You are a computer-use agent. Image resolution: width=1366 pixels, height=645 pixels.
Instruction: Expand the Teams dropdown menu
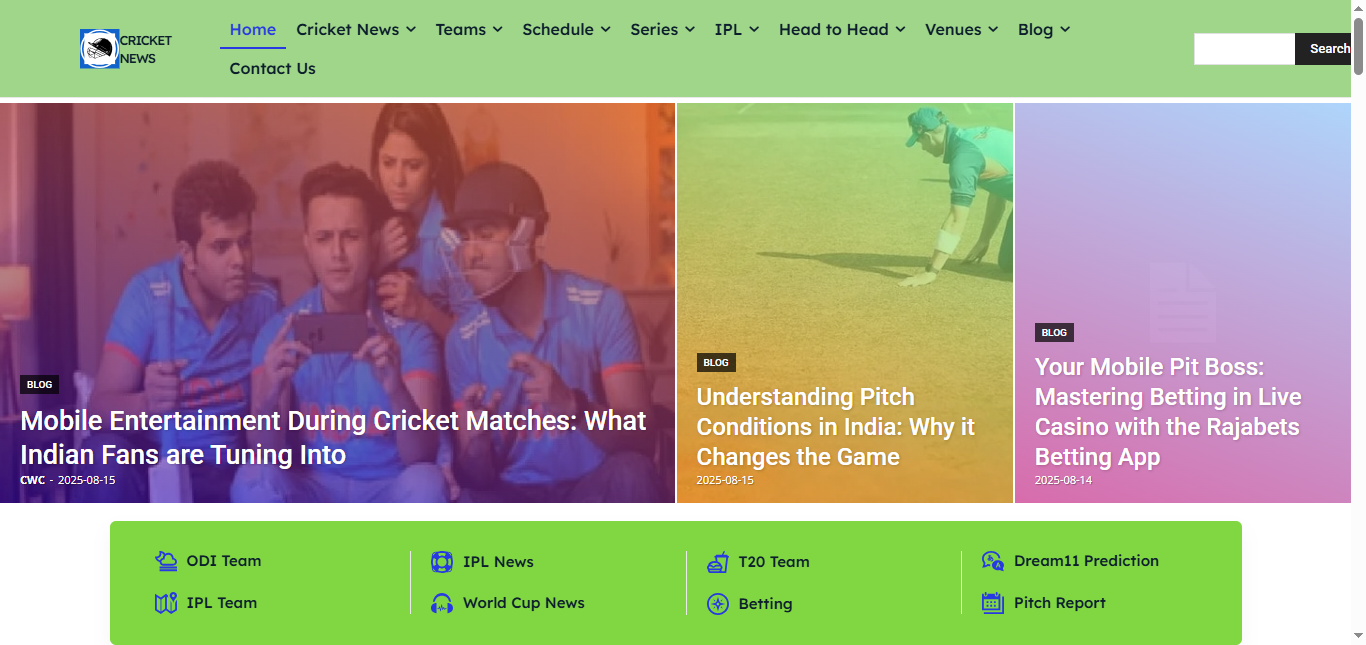pyautogui.click(x=469, y=30)
